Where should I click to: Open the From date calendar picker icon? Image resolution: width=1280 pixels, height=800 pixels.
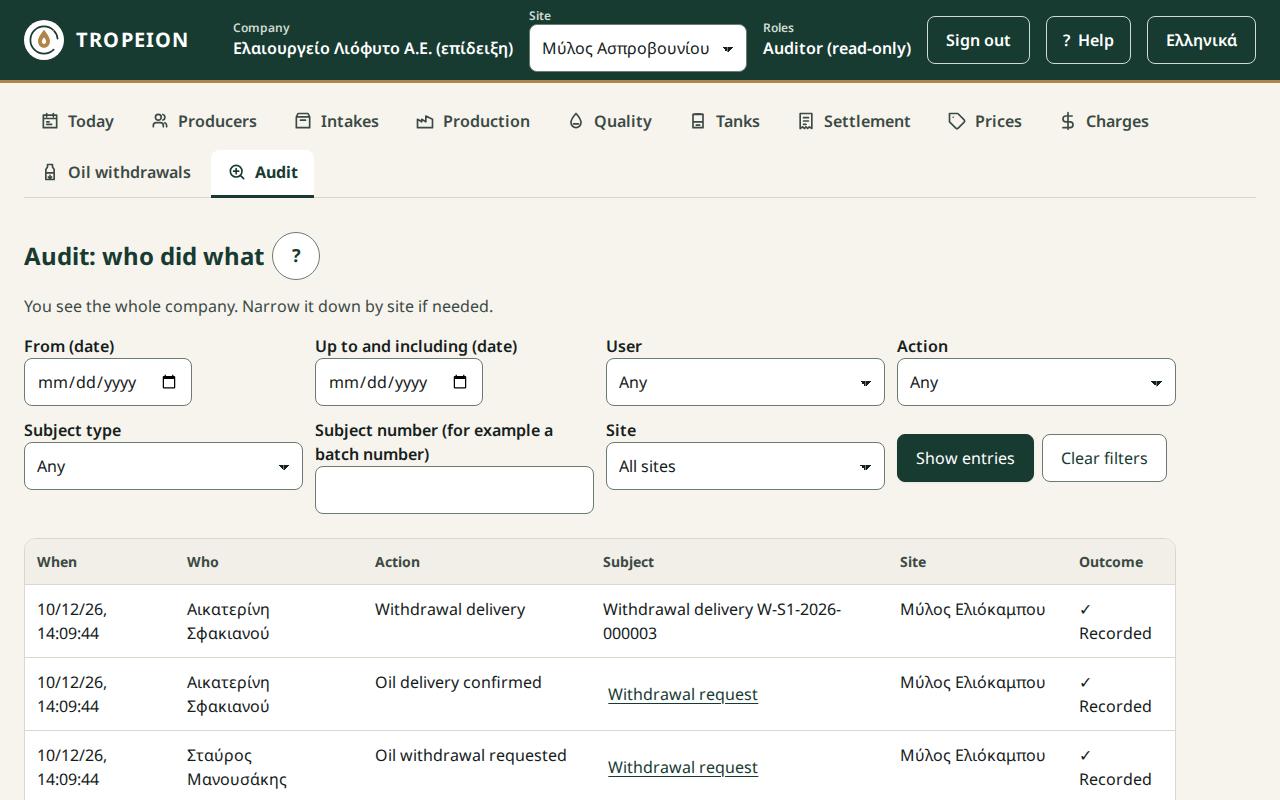coord(169,382)
